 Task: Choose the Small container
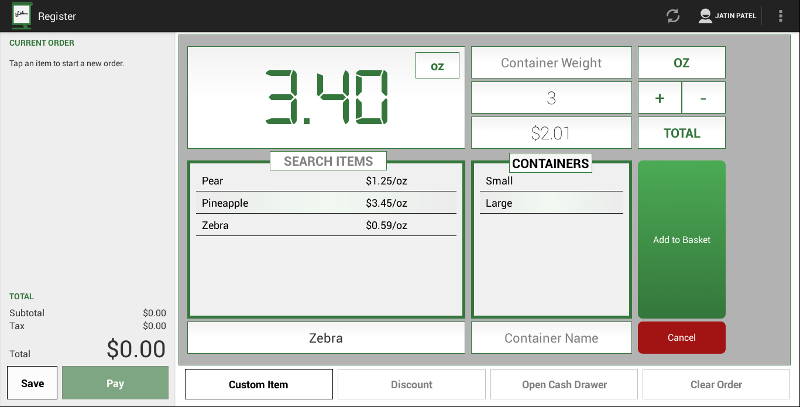tap(551, 181)
